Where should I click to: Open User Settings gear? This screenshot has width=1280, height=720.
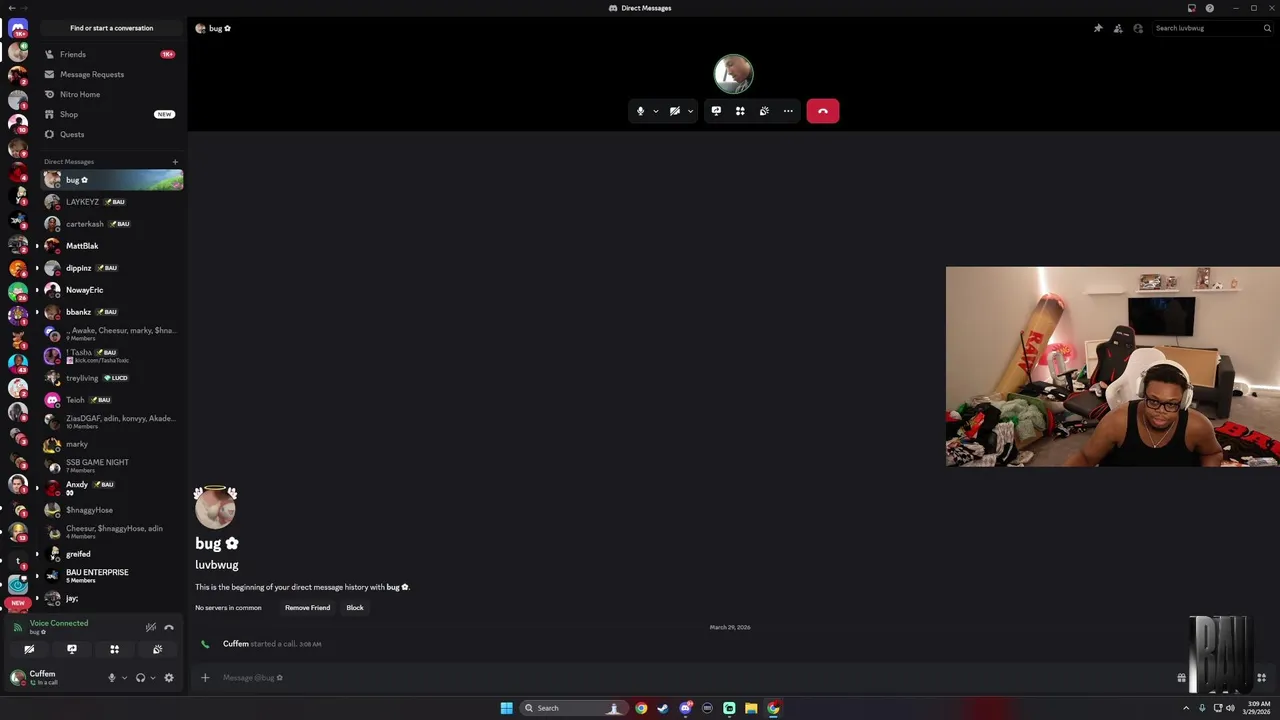(x=168, y=678)
